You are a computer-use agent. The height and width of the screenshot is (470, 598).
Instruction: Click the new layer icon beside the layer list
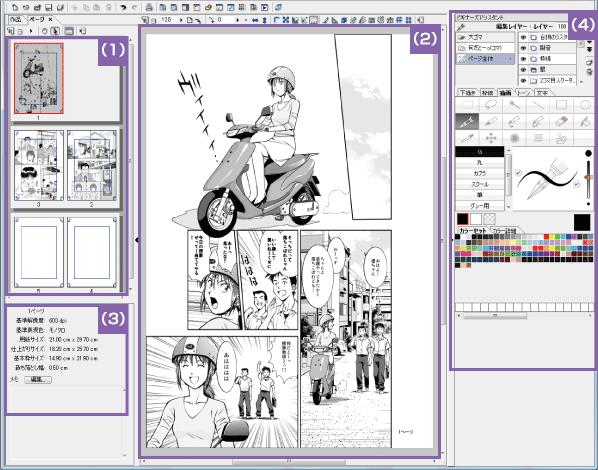[x=589, y=62]
